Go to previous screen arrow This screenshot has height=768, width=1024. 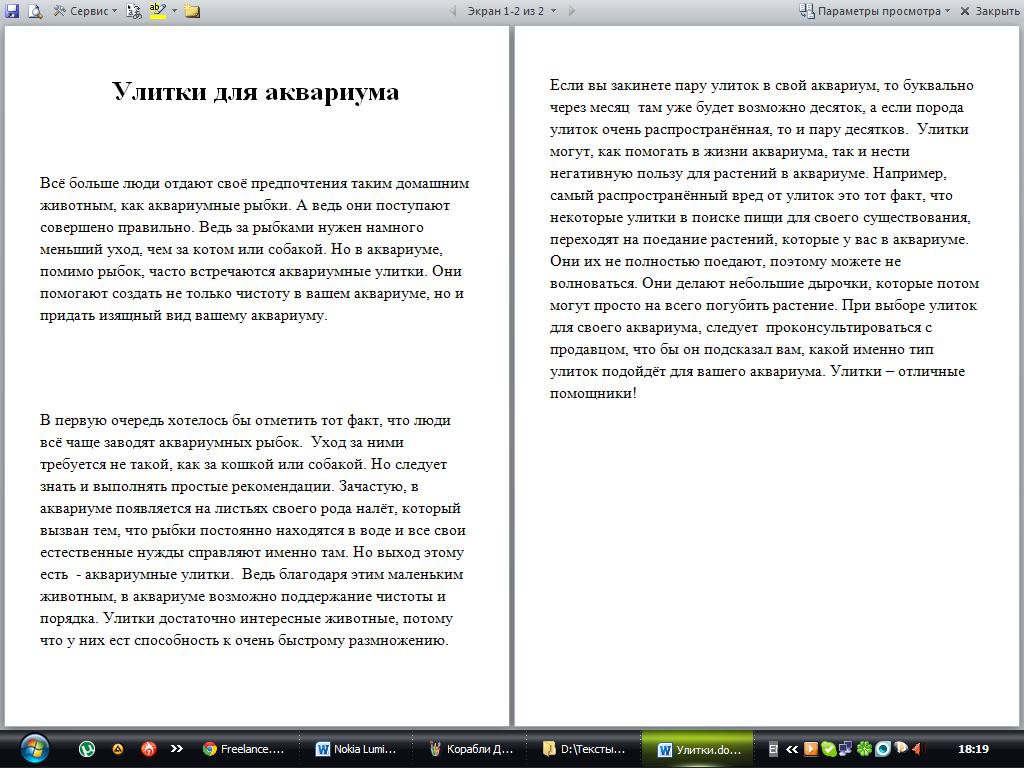pyautogui.click(x=453, y=10)
